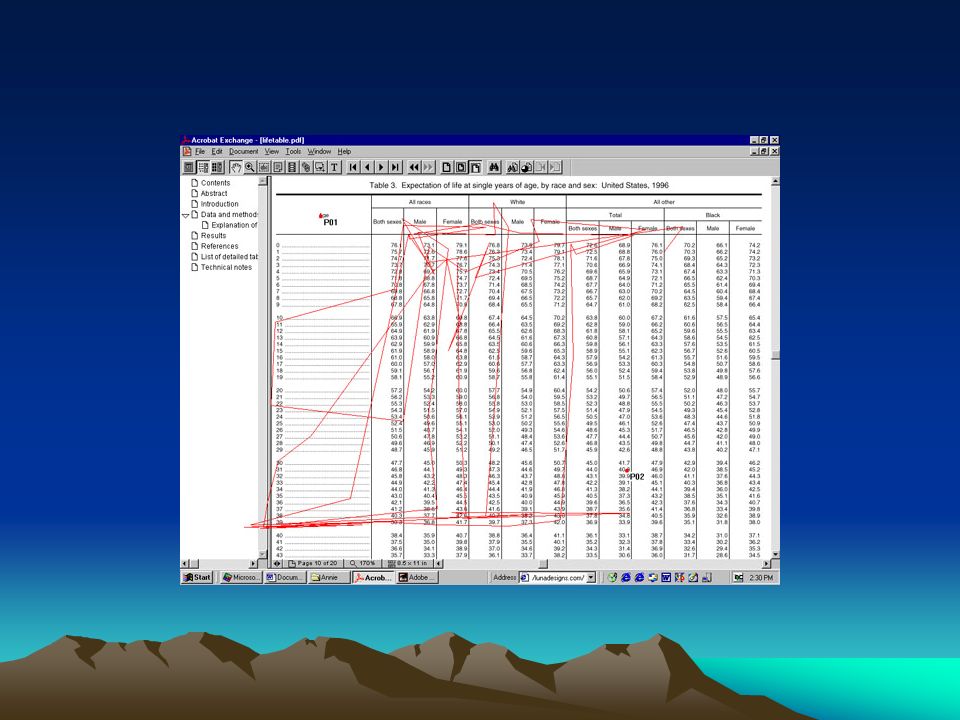Click the All other column heading

664,202
